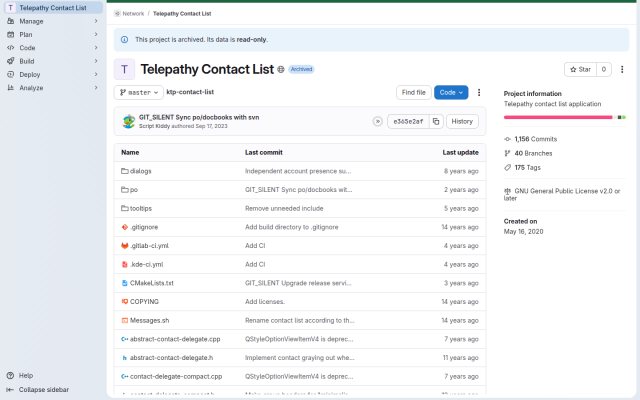Viewport: 640px width, 400px height.
Task: Open commit History button
Action: click(x=462, y=121)
